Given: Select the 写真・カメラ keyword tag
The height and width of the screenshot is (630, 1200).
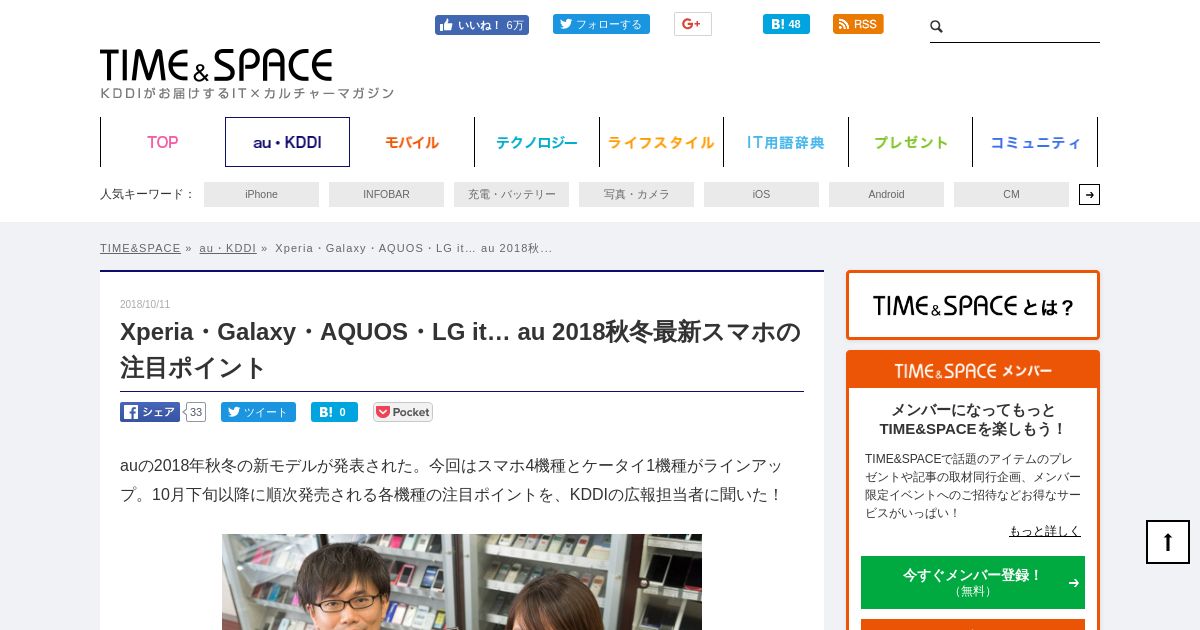Looking at the screenshot, I should tap(636, 194).
